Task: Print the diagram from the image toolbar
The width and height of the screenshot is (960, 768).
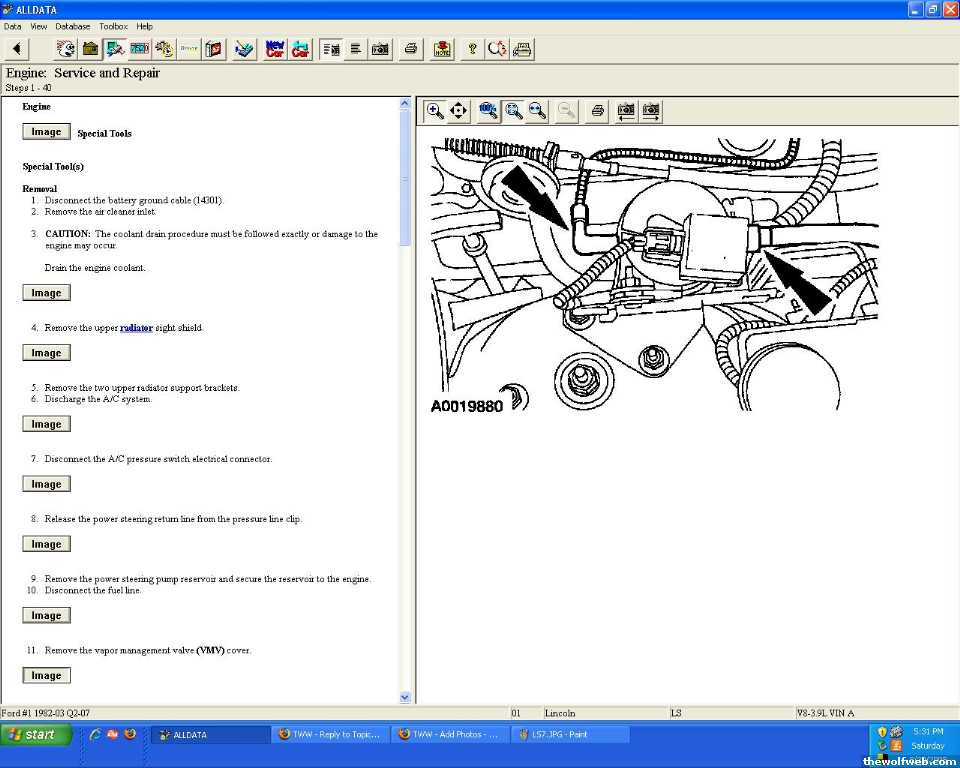Action: coord(597,111)
